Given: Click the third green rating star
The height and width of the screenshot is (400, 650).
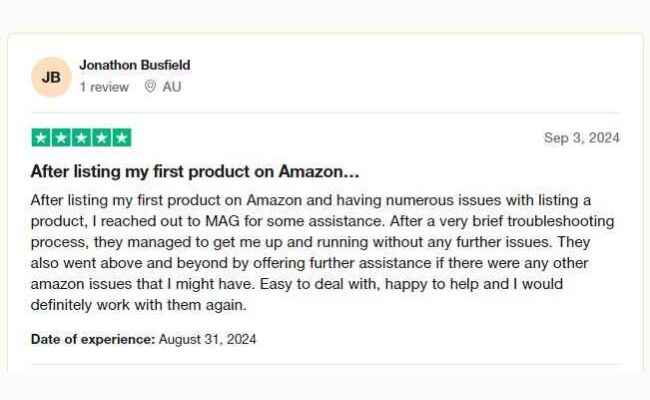Looking at the screenshot, I should [x=81, y=138].
